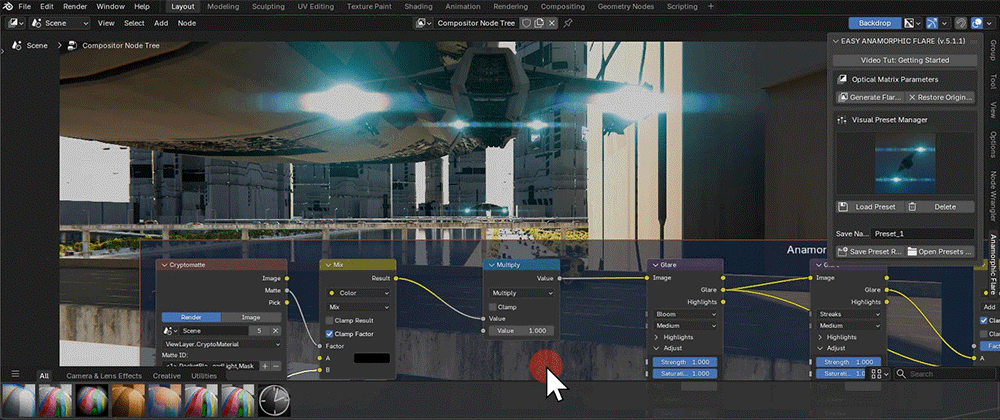Remove Cryptomatte scene with X icon

(x=276, y=331)
